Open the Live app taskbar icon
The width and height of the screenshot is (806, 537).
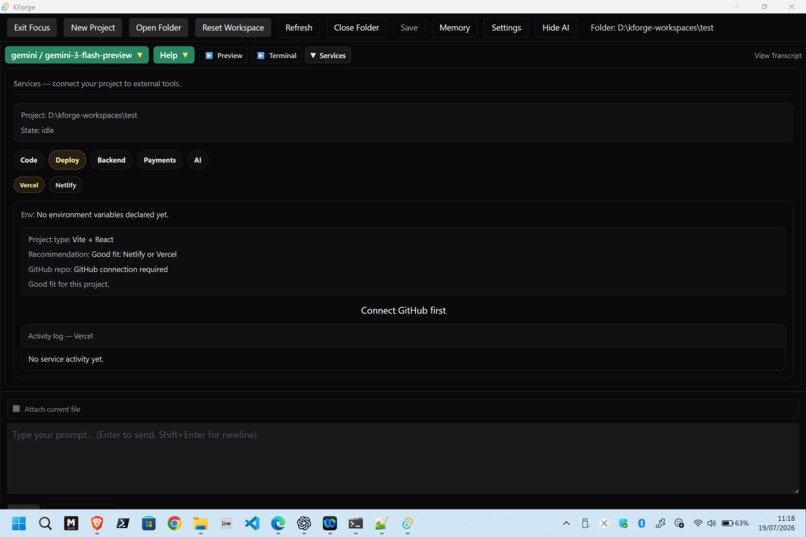226,523
